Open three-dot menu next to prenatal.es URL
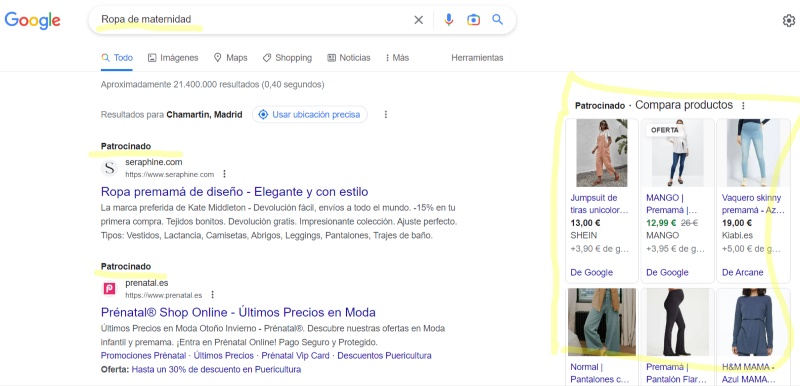 coord(213,295)
